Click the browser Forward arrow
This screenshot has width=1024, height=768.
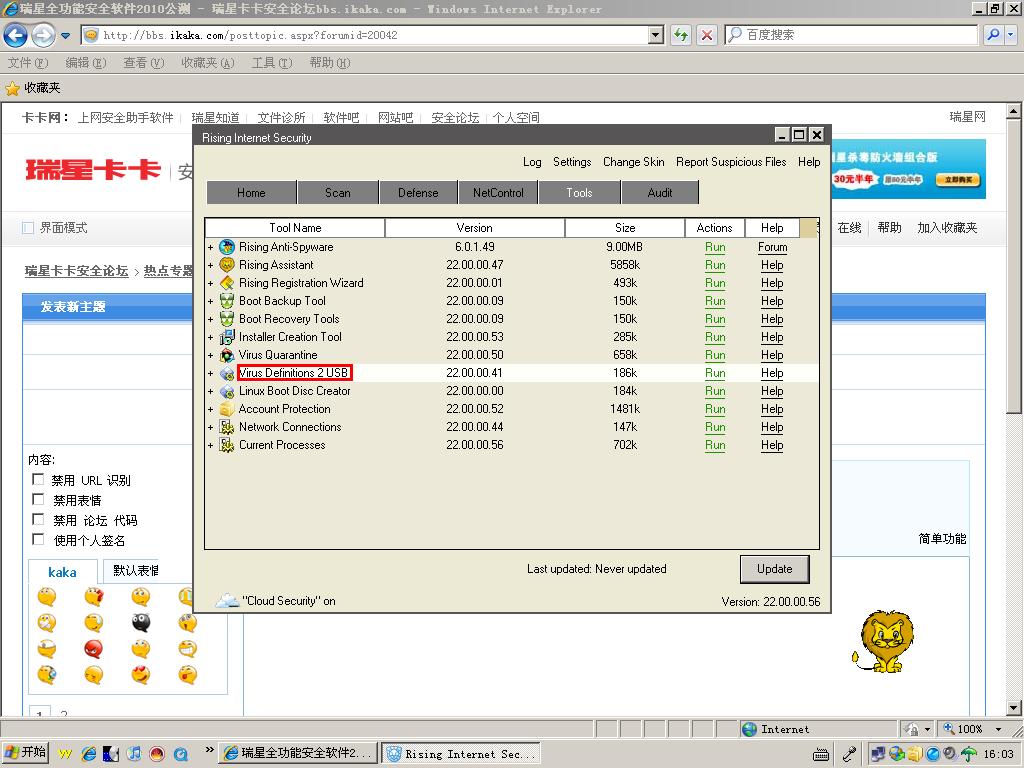click(43, 35)
